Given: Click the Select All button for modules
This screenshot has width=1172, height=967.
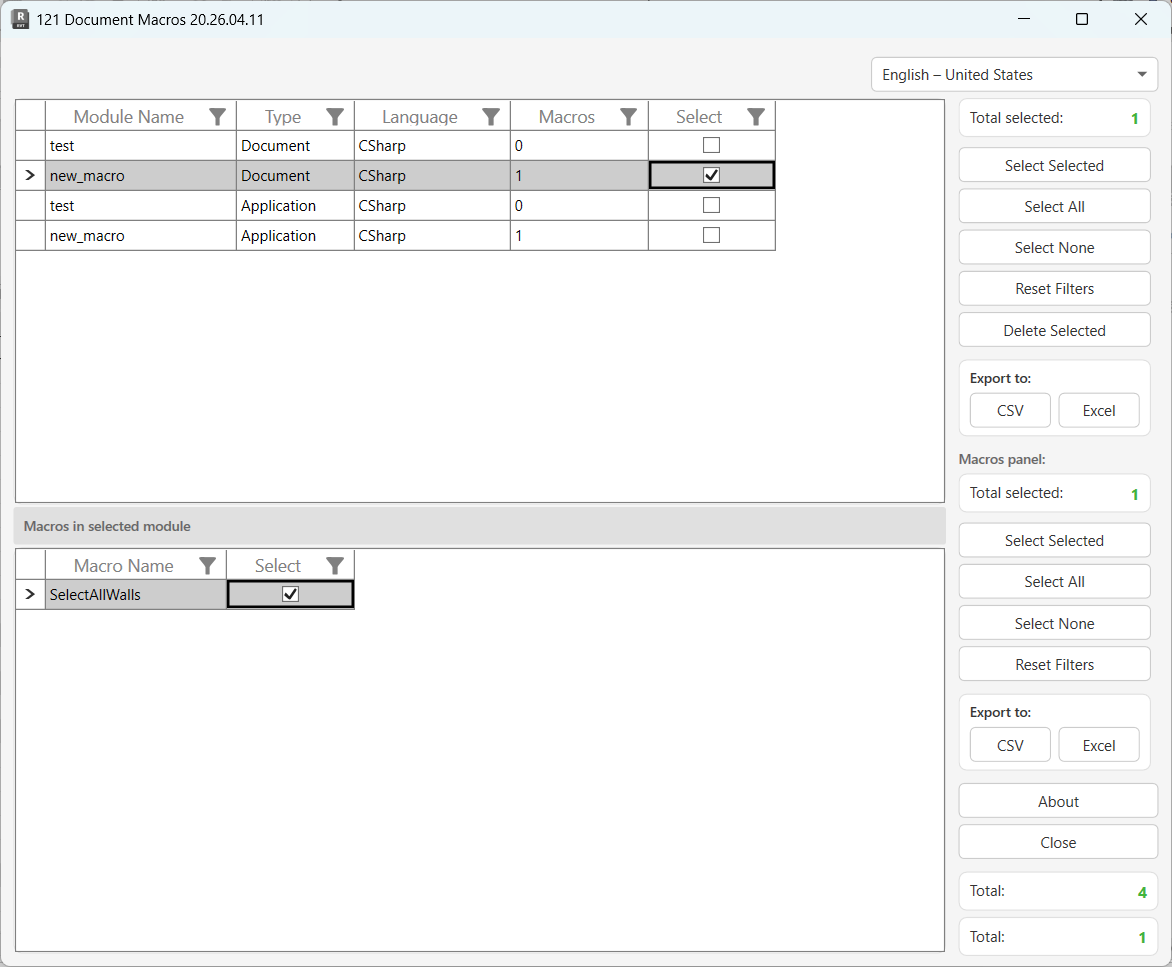Looking at the screenshot, I should tap(1054, 206).
